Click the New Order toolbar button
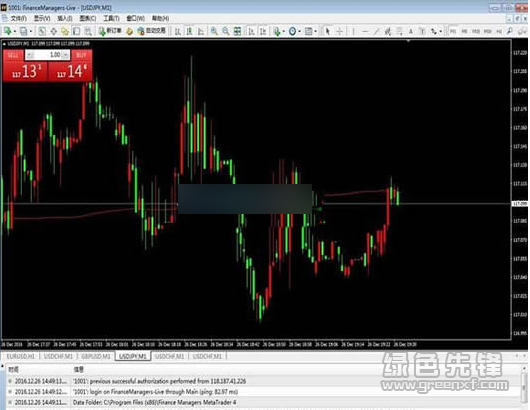Image resolution: width=530 pixels, height=410 pixels. (110, 31)
